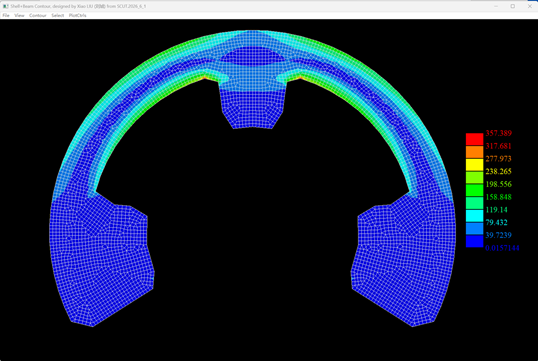538x361 pixels.
Task: Open the File menu
Action: coord(6,15)
